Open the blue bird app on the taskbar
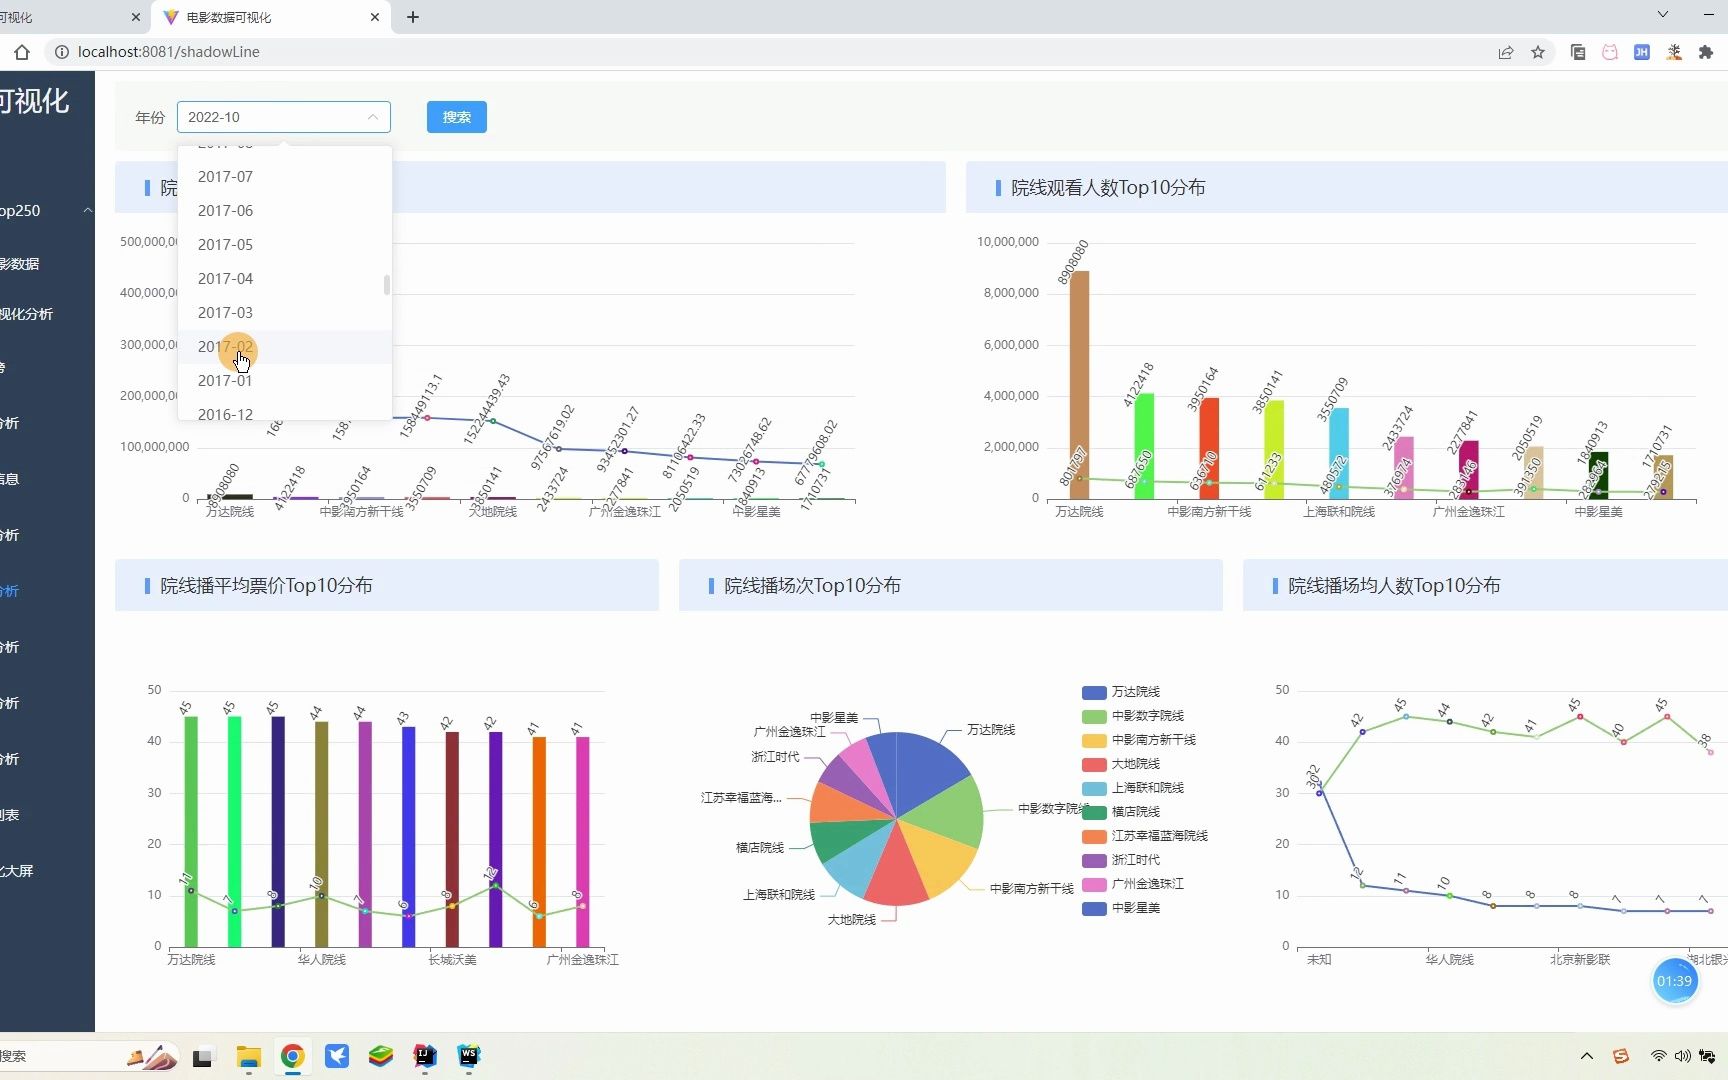Image resolution: width=1728 pixels, height=1080 pixels. coord(337,1056)
